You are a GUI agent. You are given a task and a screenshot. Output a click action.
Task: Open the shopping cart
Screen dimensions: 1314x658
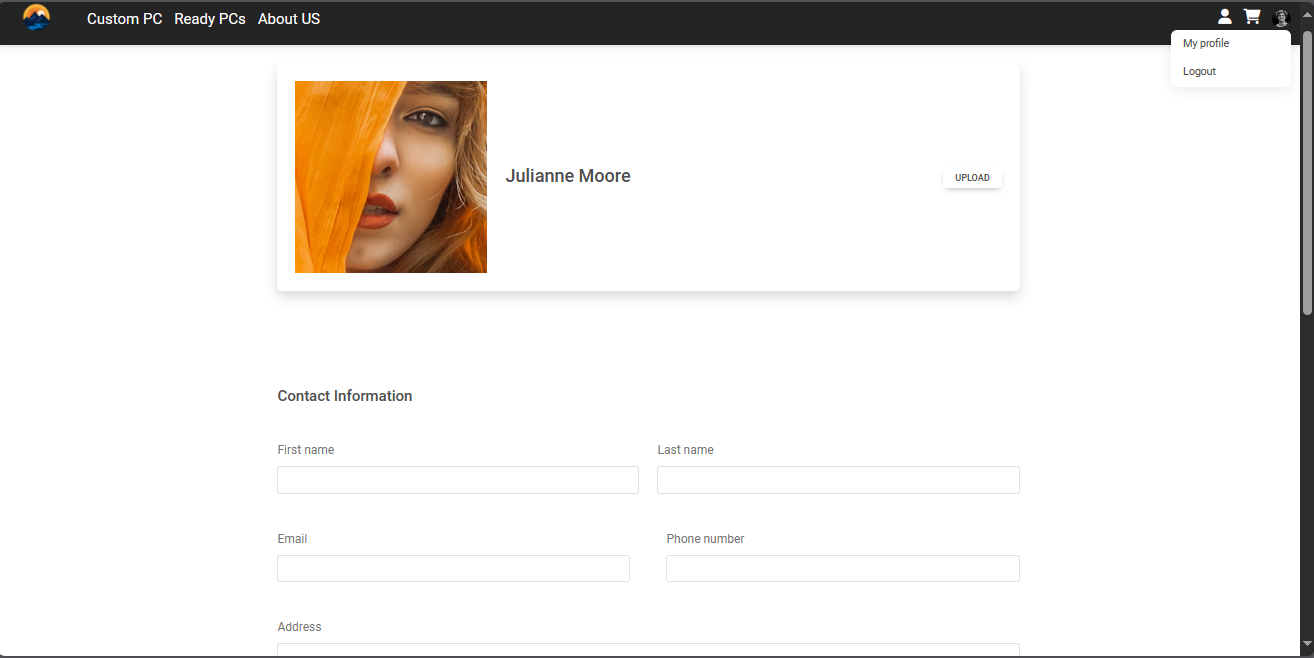pos(1251,17)
